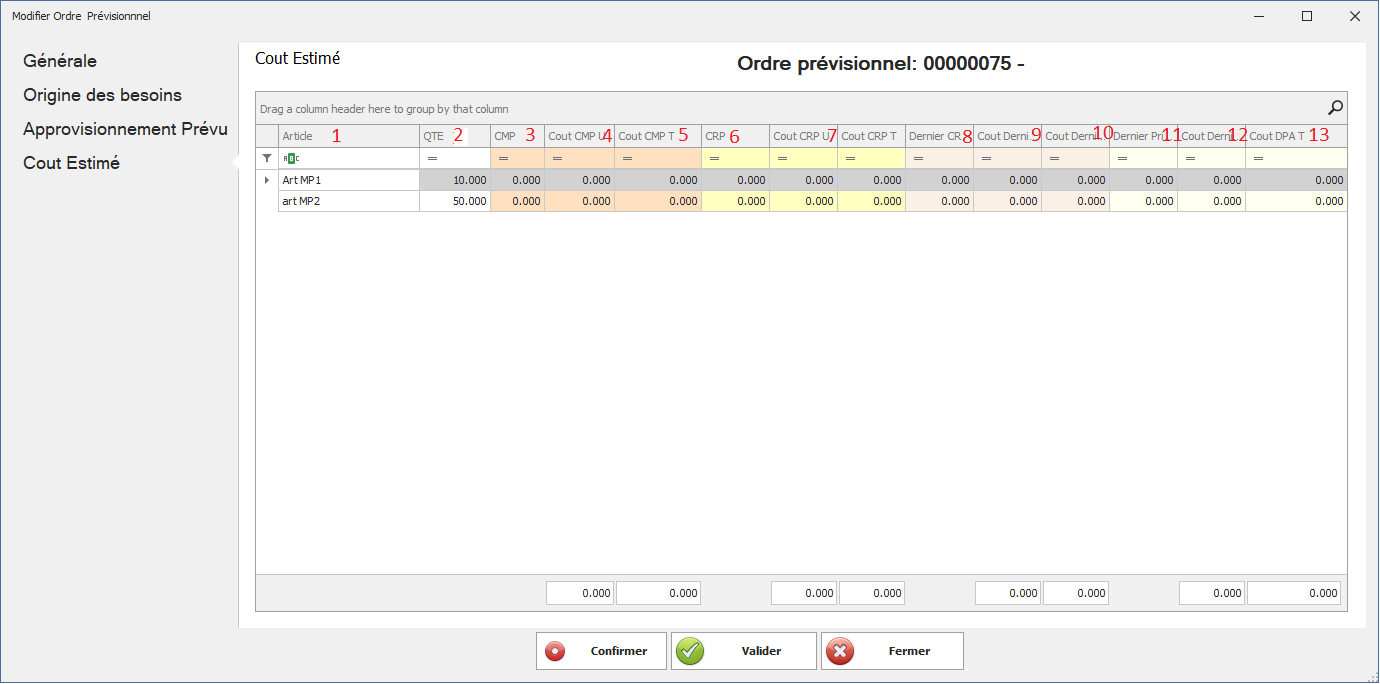Click equals filter operator under CRP column
Viewport: 1380px width, 684px height.
(714, 158)
